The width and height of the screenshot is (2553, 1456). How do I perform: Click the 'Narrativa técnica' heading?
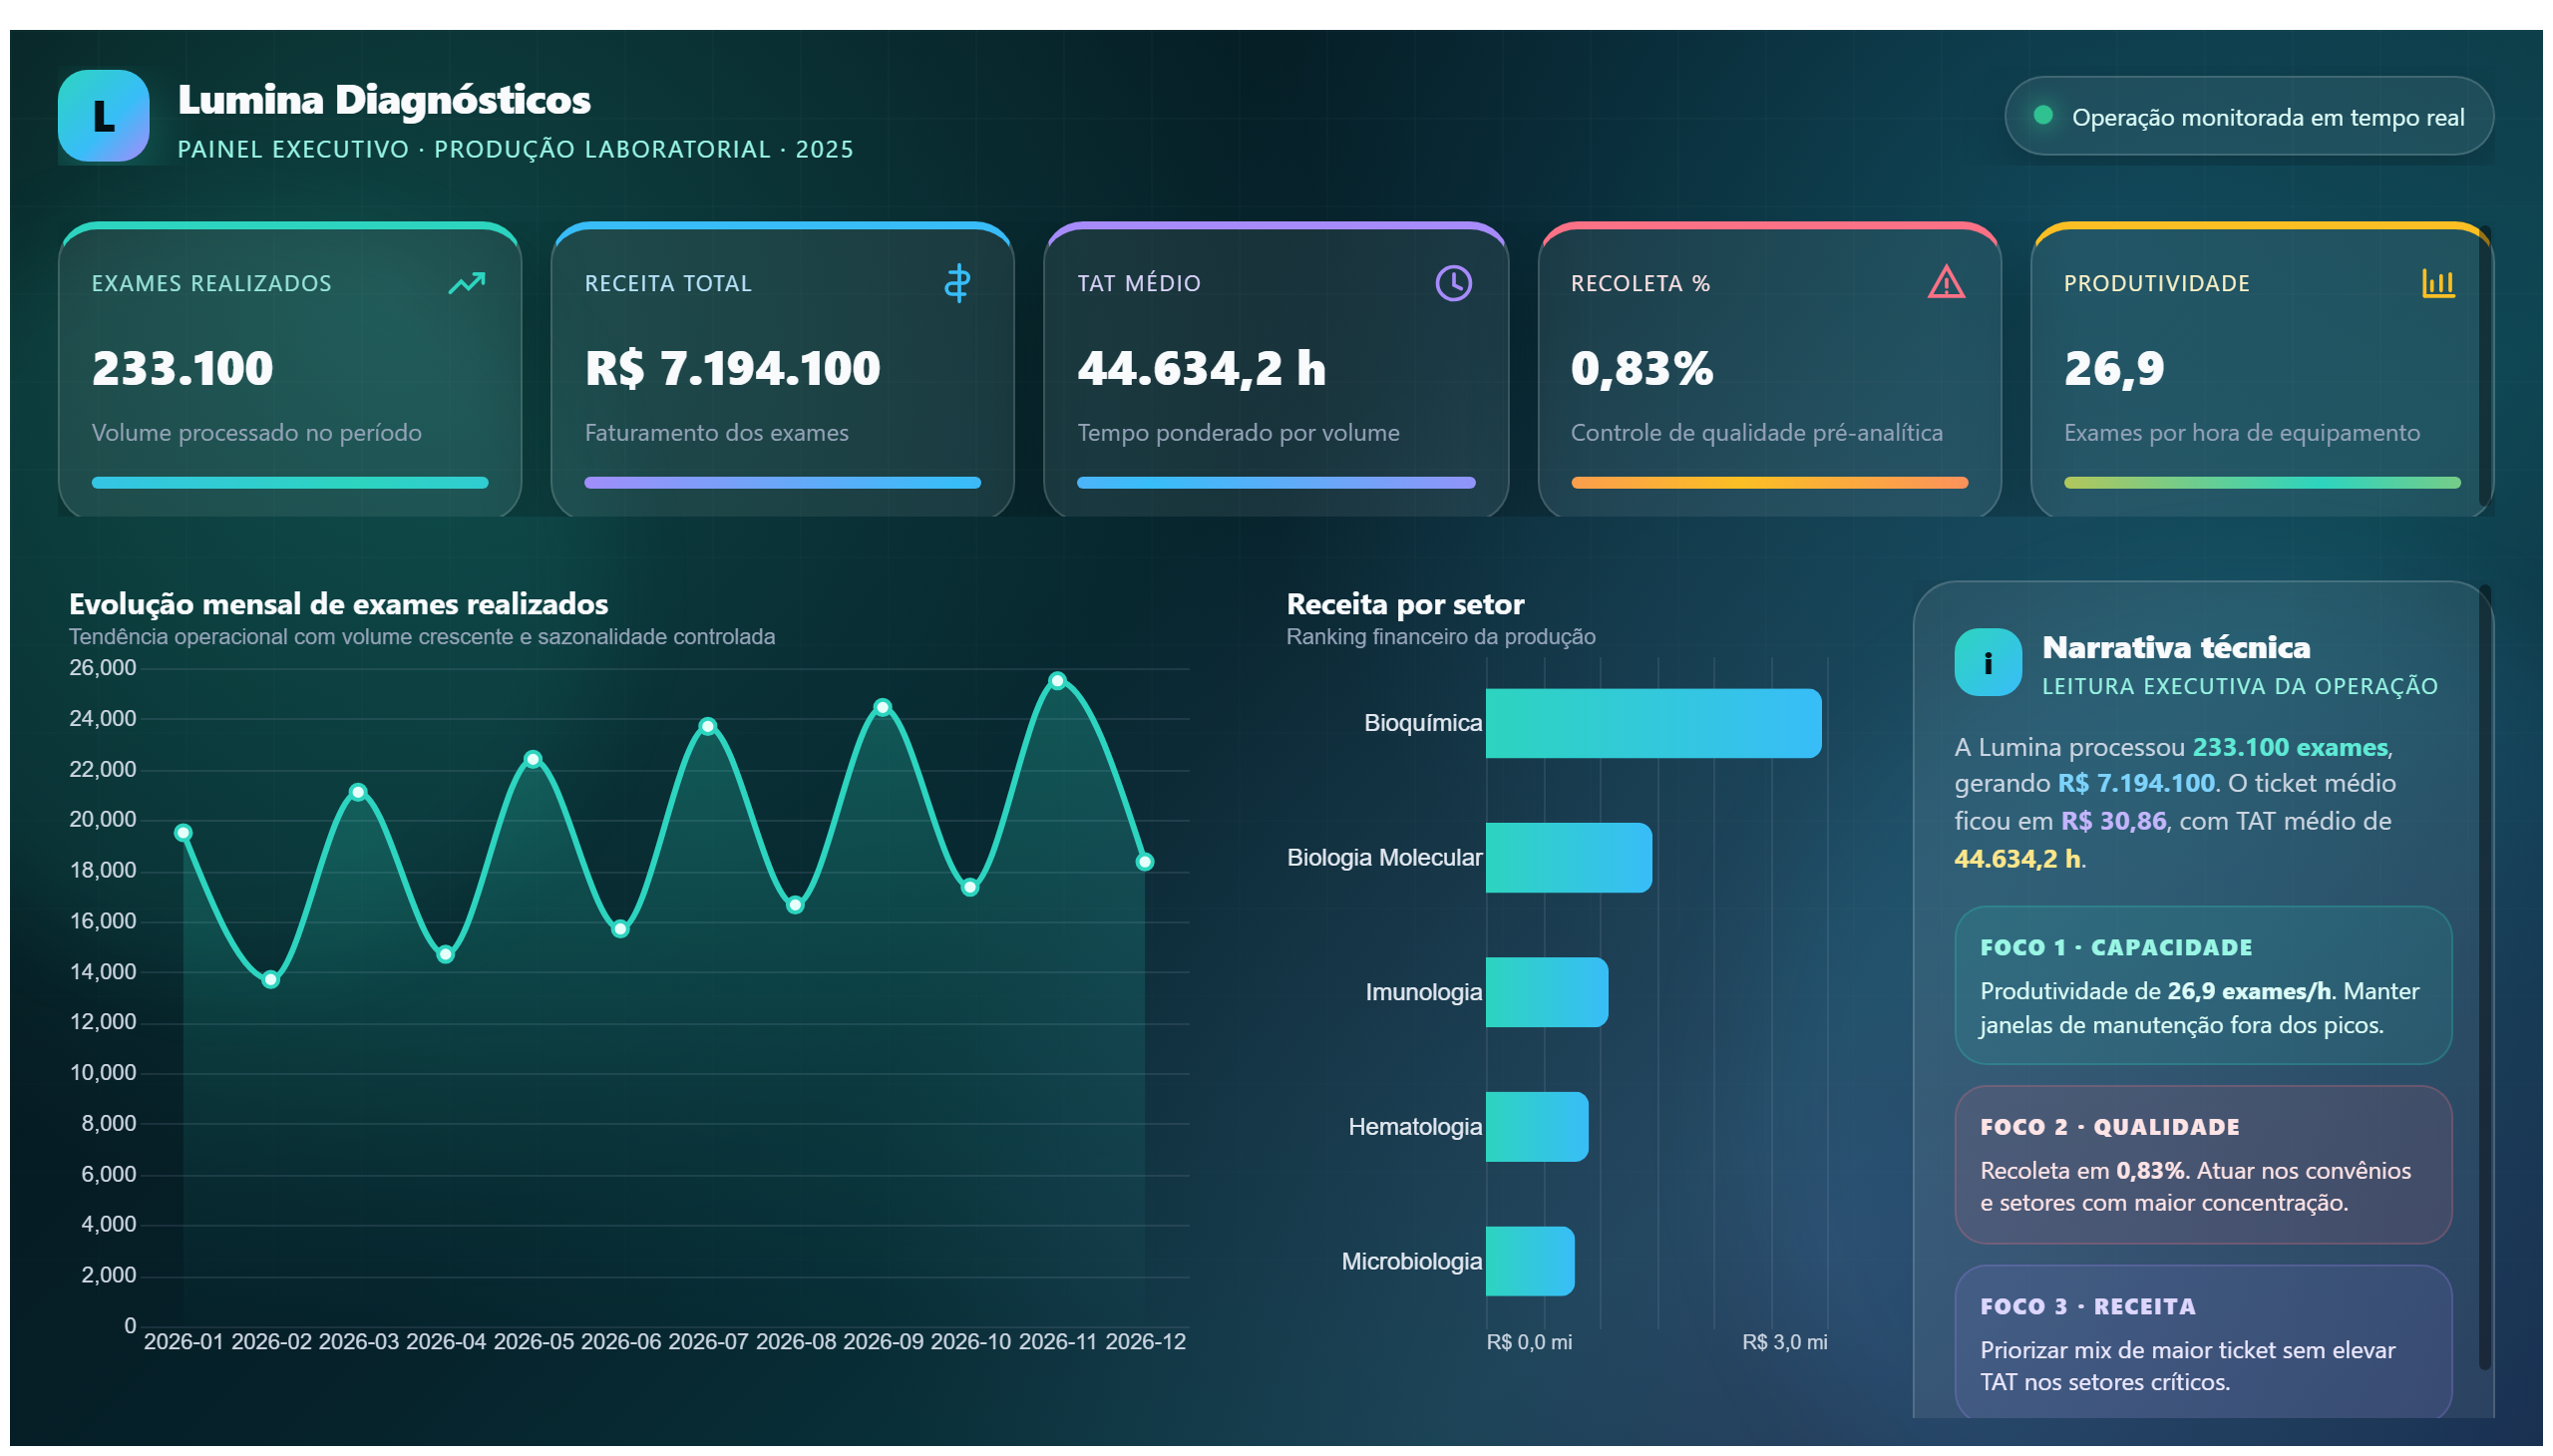pos(2175,647)
